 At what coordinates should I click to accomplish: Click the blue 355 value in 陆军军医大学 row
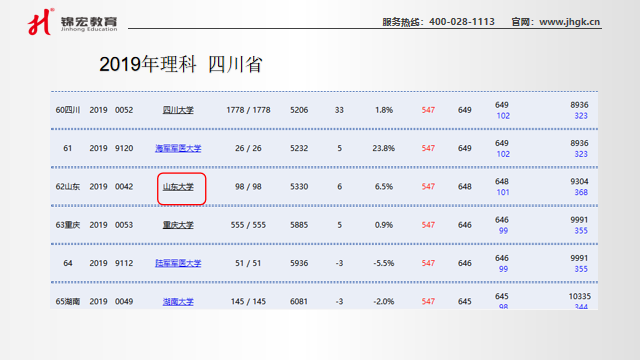(581, 269)
